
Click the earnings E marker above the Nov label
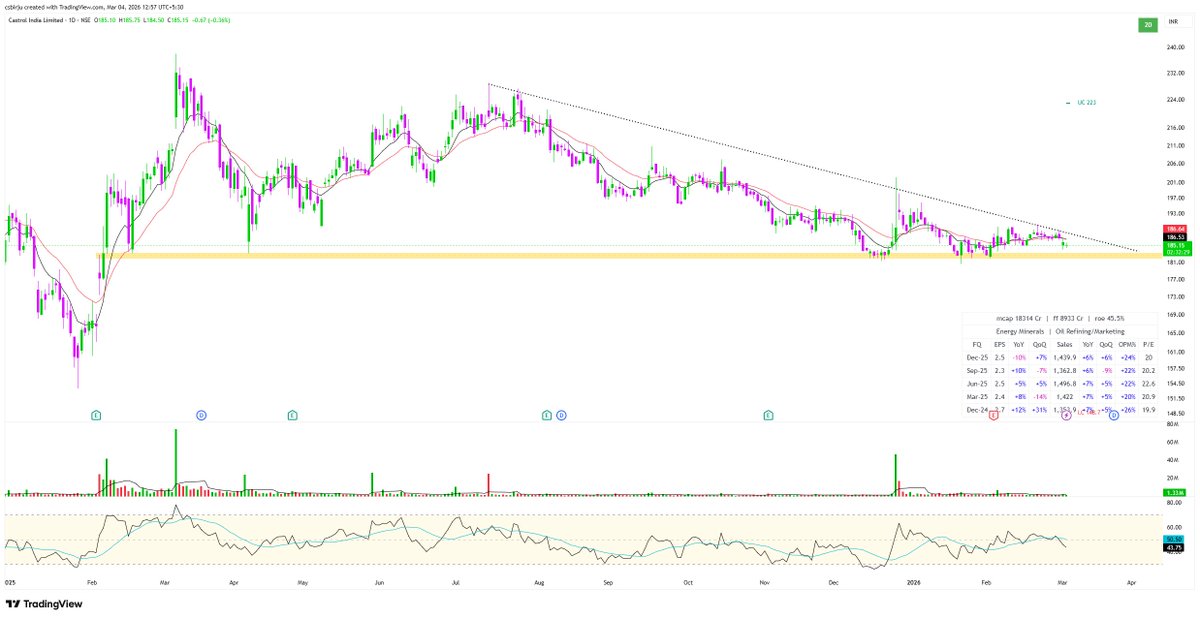pyautogui.click(x=768, y=414)
